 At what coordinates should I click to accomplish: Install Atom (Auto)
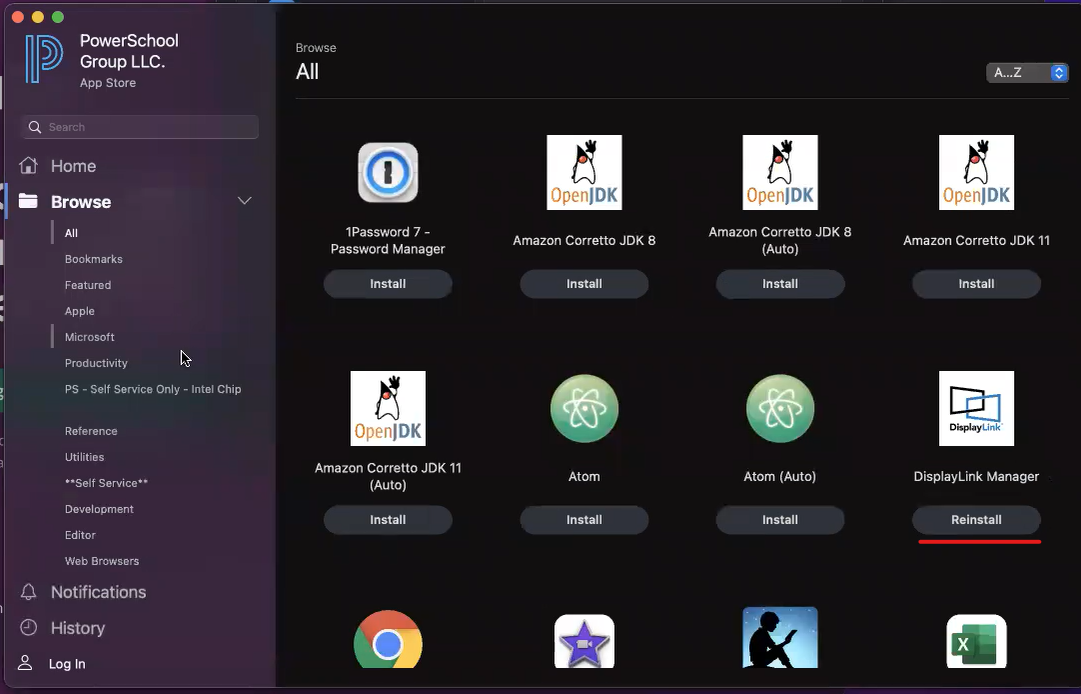click(x=780, y=520)
